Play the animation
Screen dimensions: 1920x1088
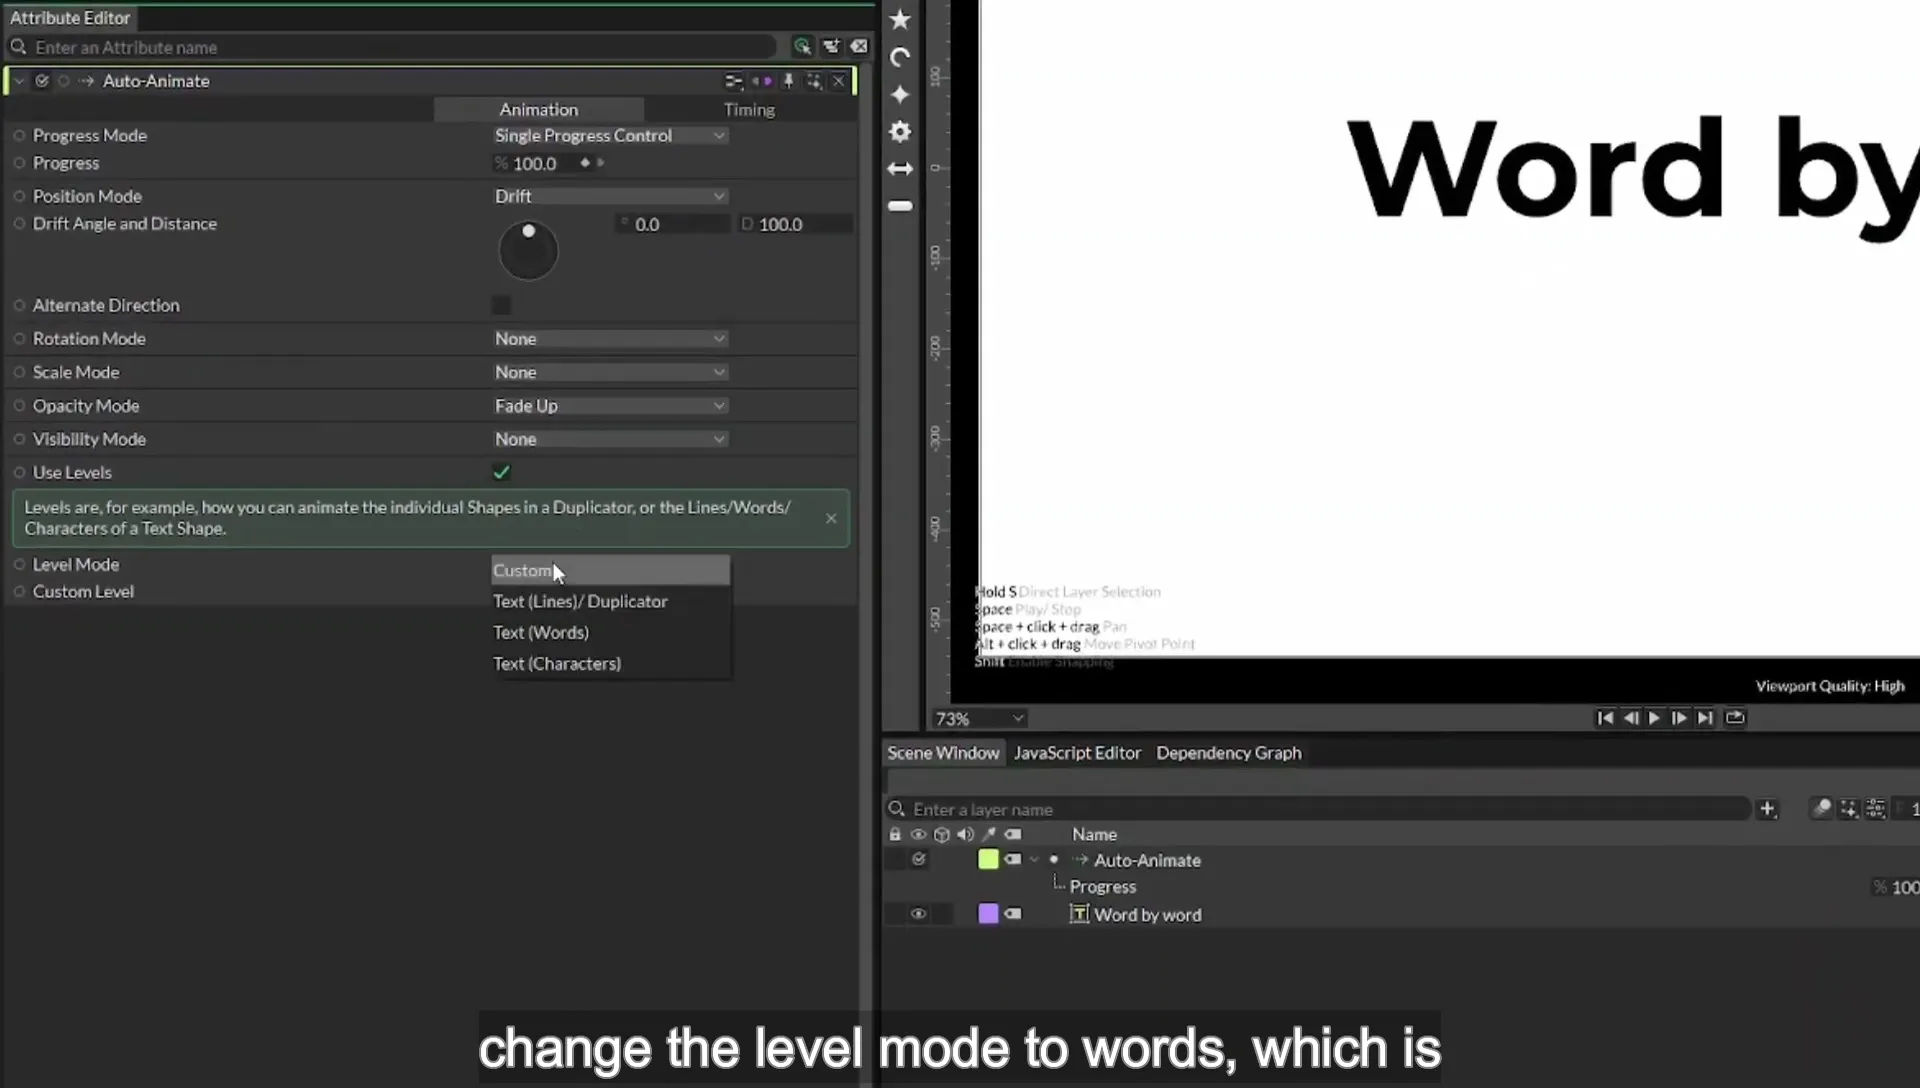(1654, 718)
